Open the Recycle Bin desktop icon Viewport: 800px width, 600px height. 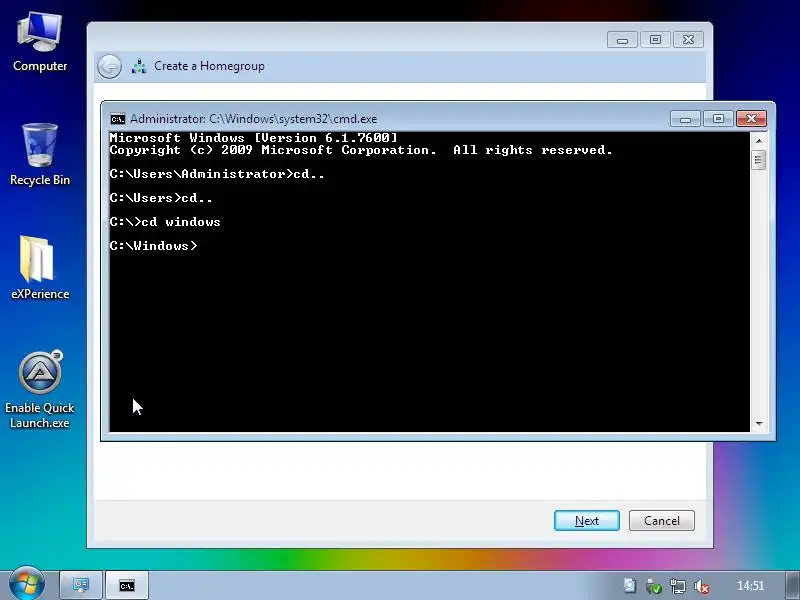[x=40, y=155]
